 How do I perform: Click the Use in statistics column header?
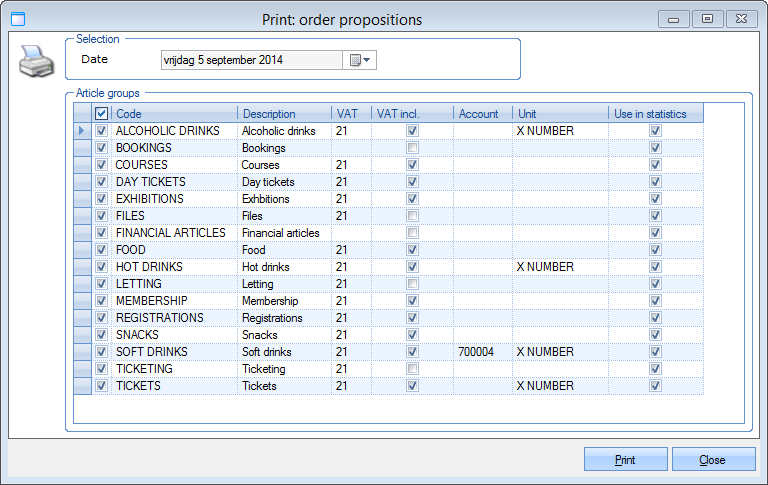click(x=655, y=114)
